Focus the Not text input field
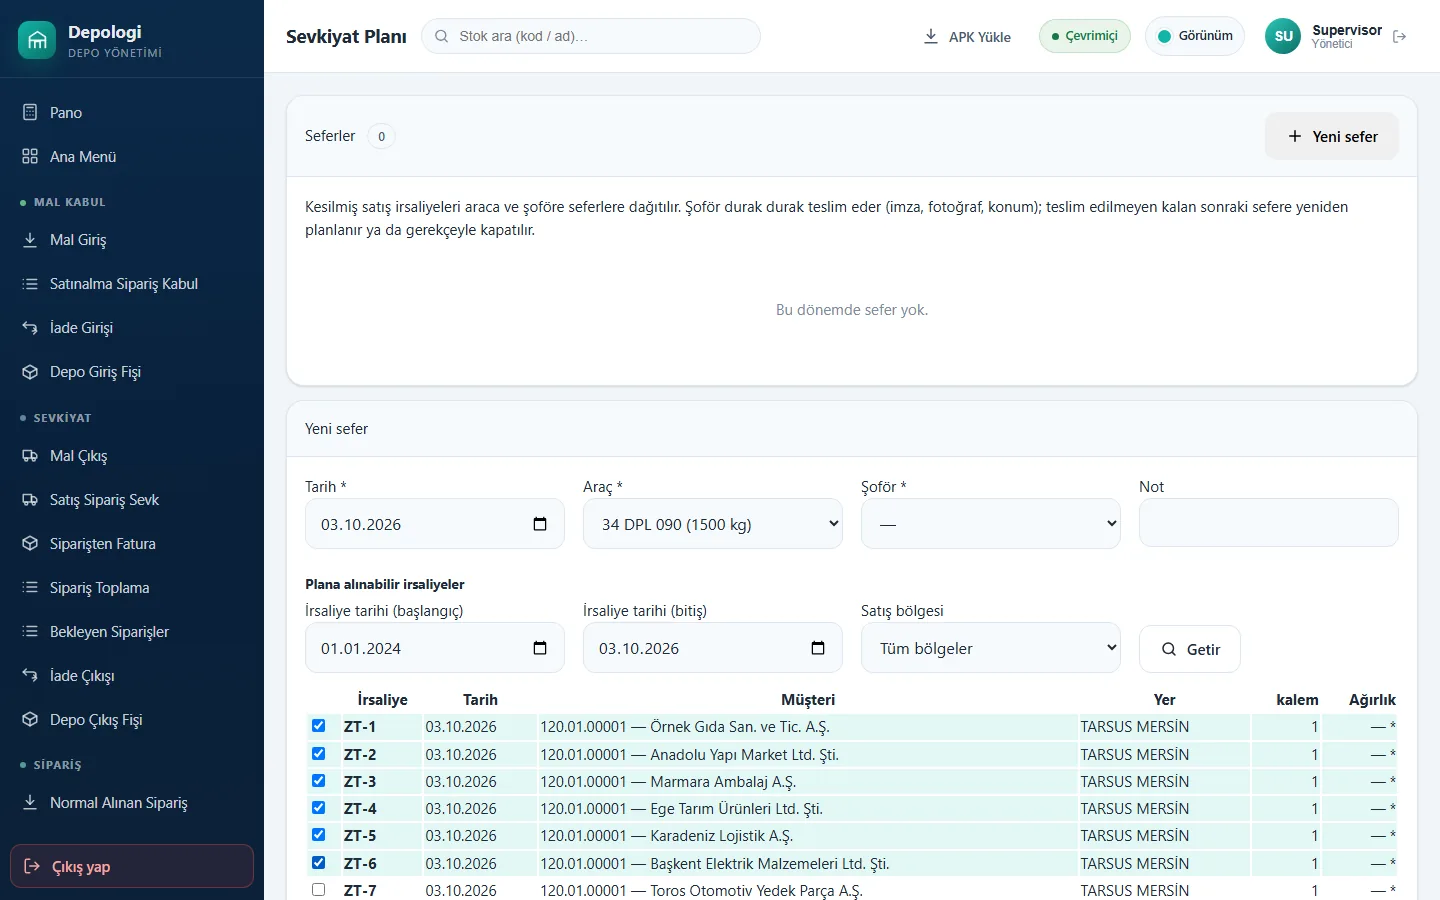Screen dimensions: 1440x900 [1269, 523]
